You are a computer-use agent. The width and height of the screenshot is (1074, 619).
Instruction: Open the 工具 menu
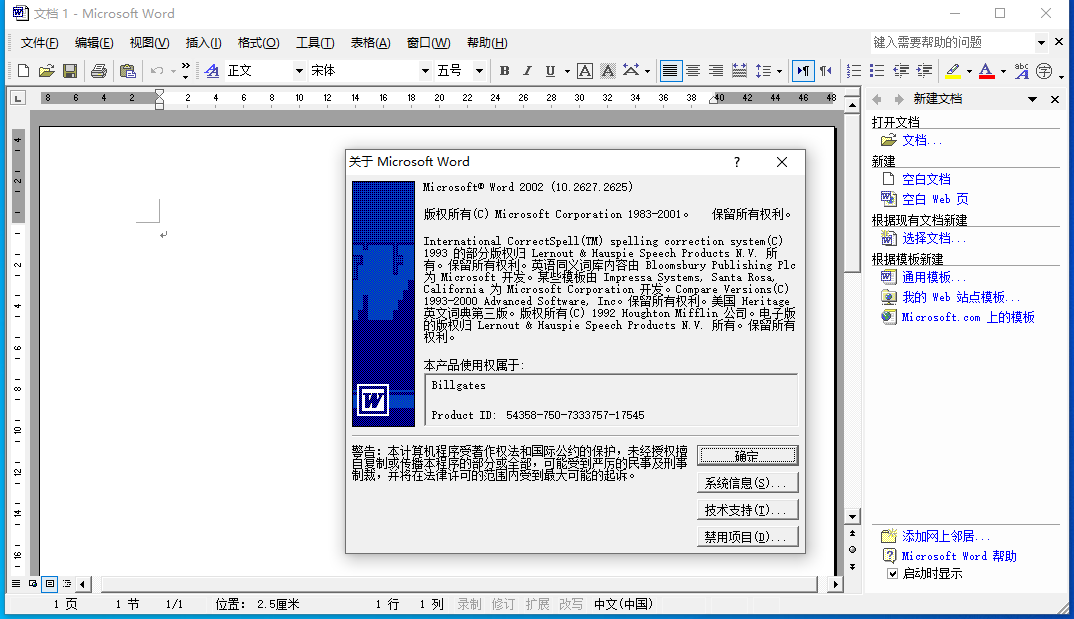314,42
